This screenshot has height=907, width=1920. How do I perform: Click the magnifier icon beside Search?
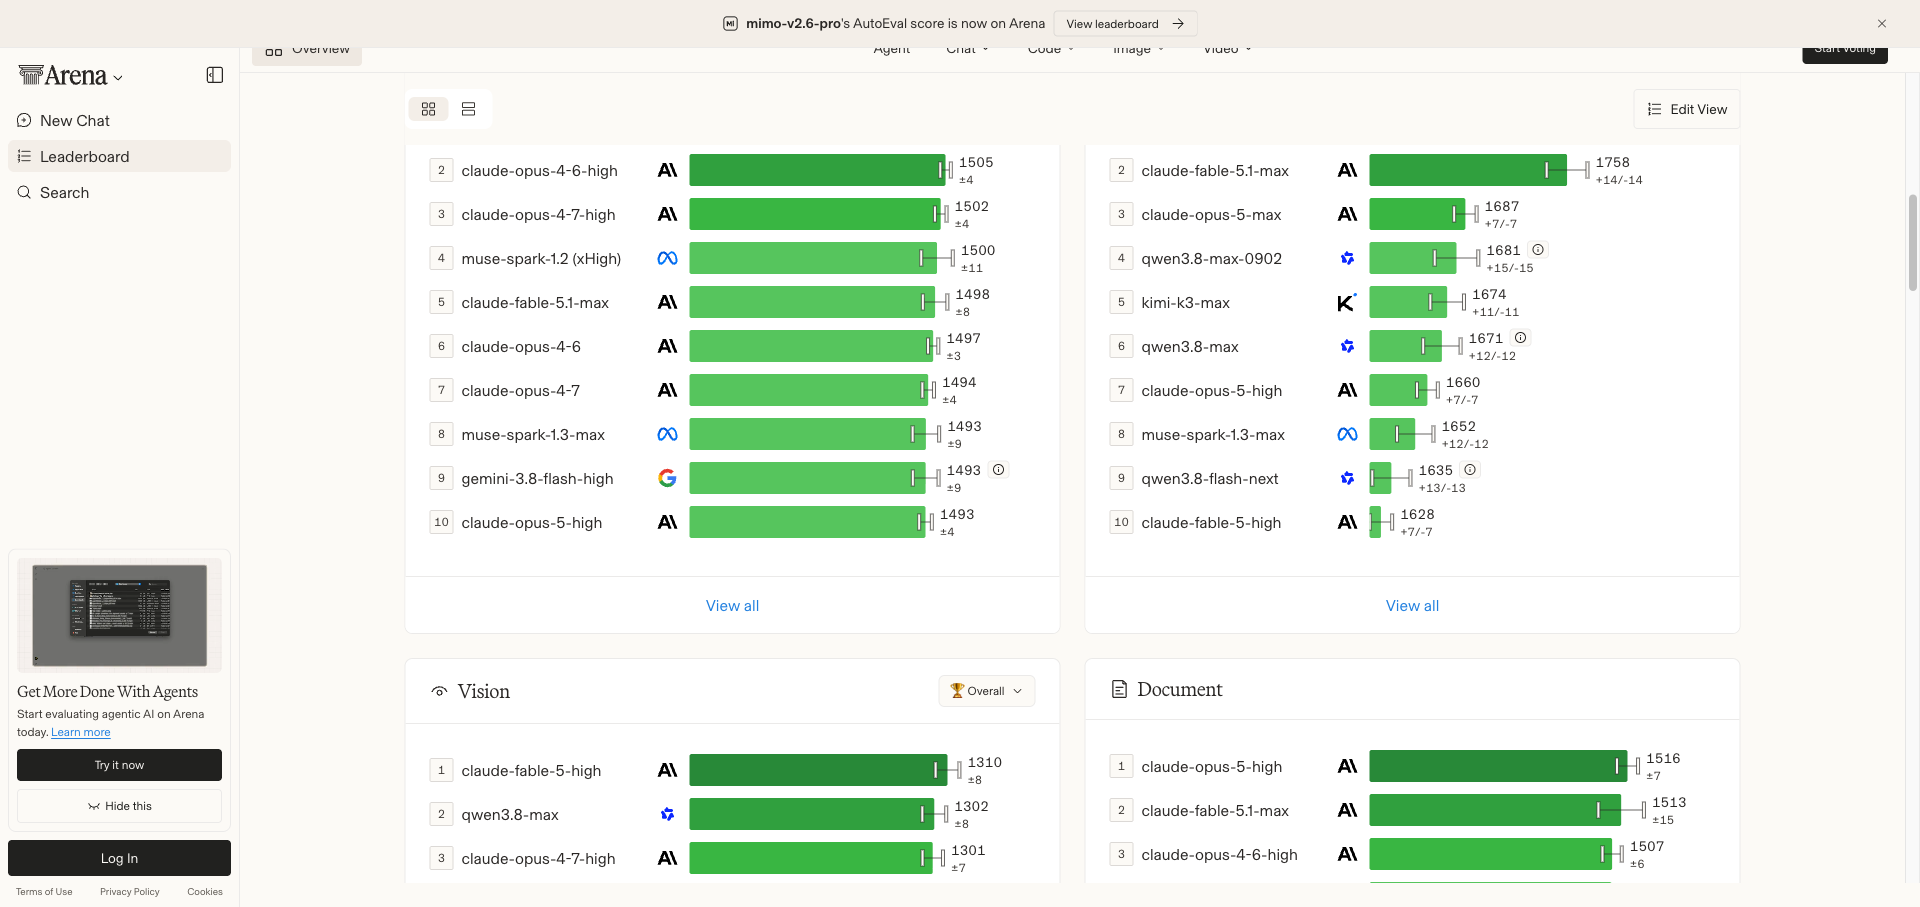[24, 193]
